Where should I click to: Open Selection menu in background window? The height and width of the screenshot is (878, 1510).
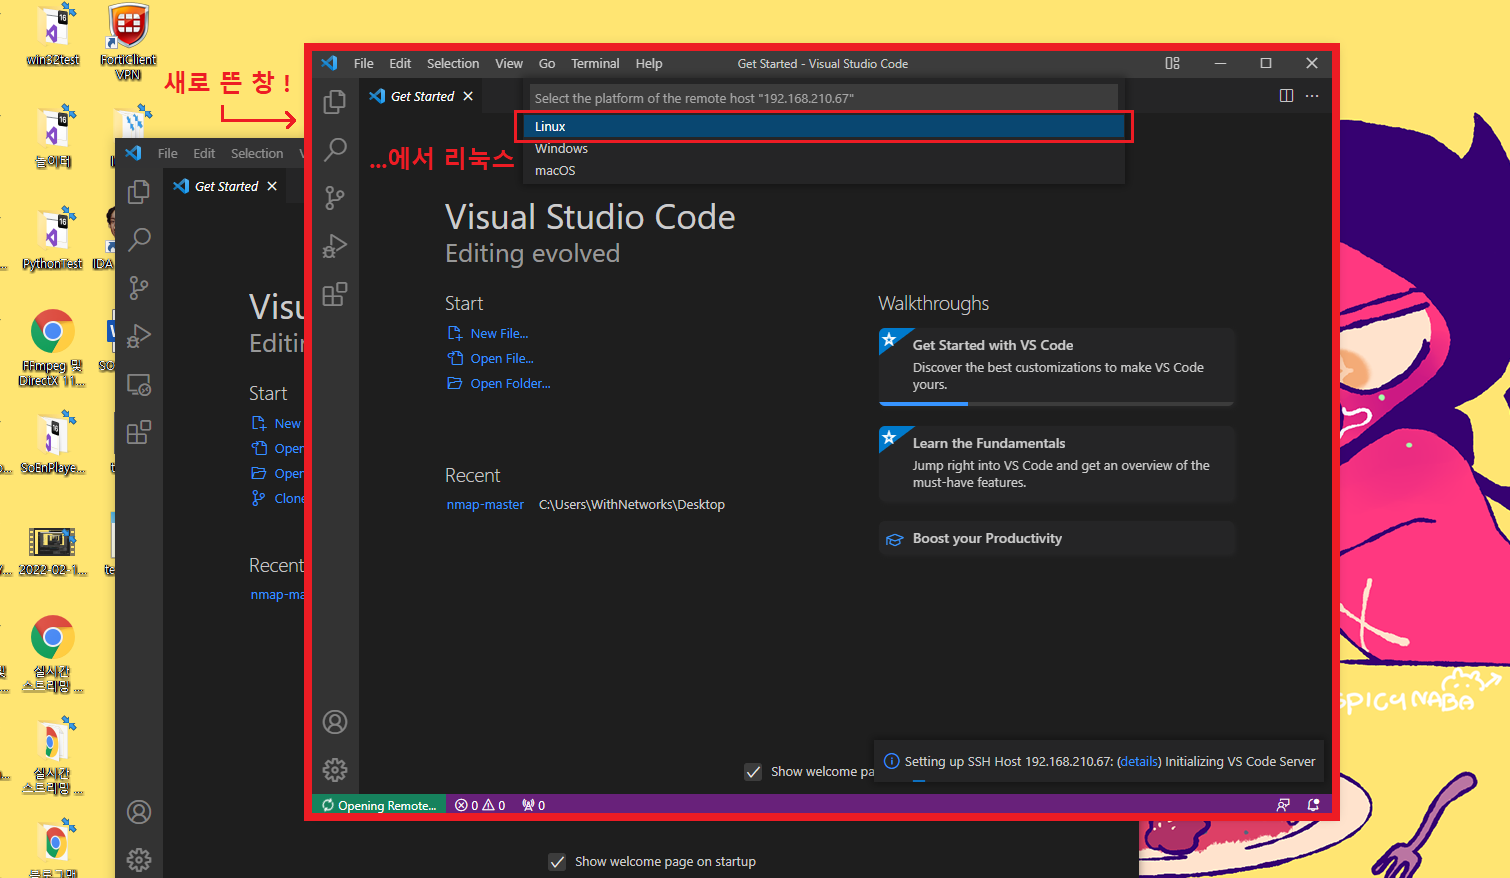[257, 153]
